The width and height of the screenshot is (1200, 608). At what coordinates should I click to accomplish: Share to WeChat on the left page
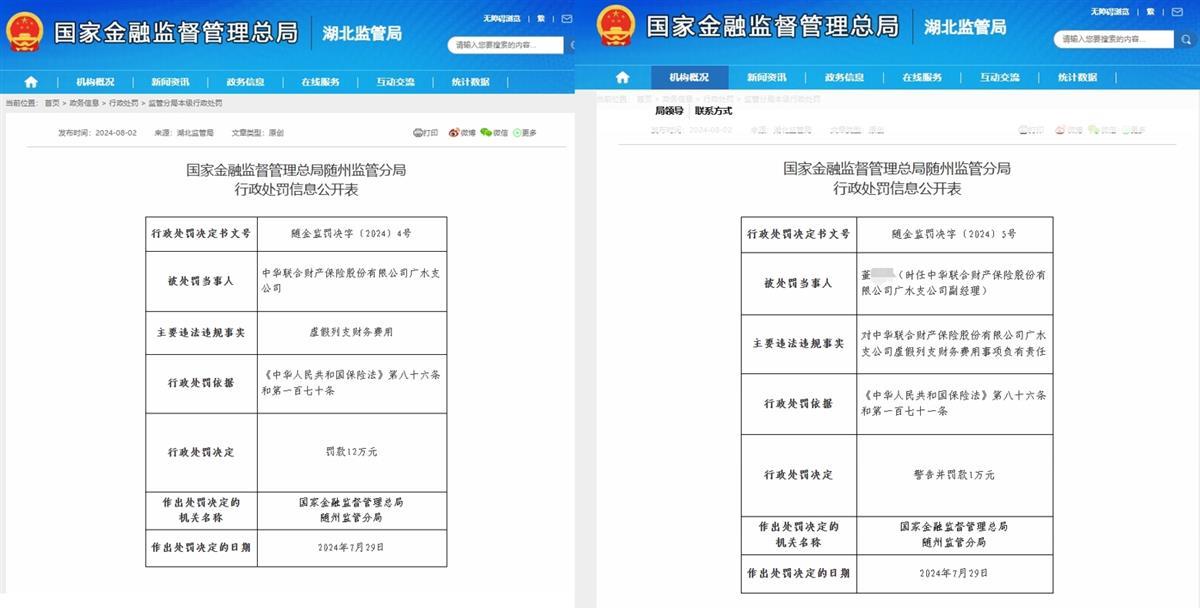[x=493, y=132]
